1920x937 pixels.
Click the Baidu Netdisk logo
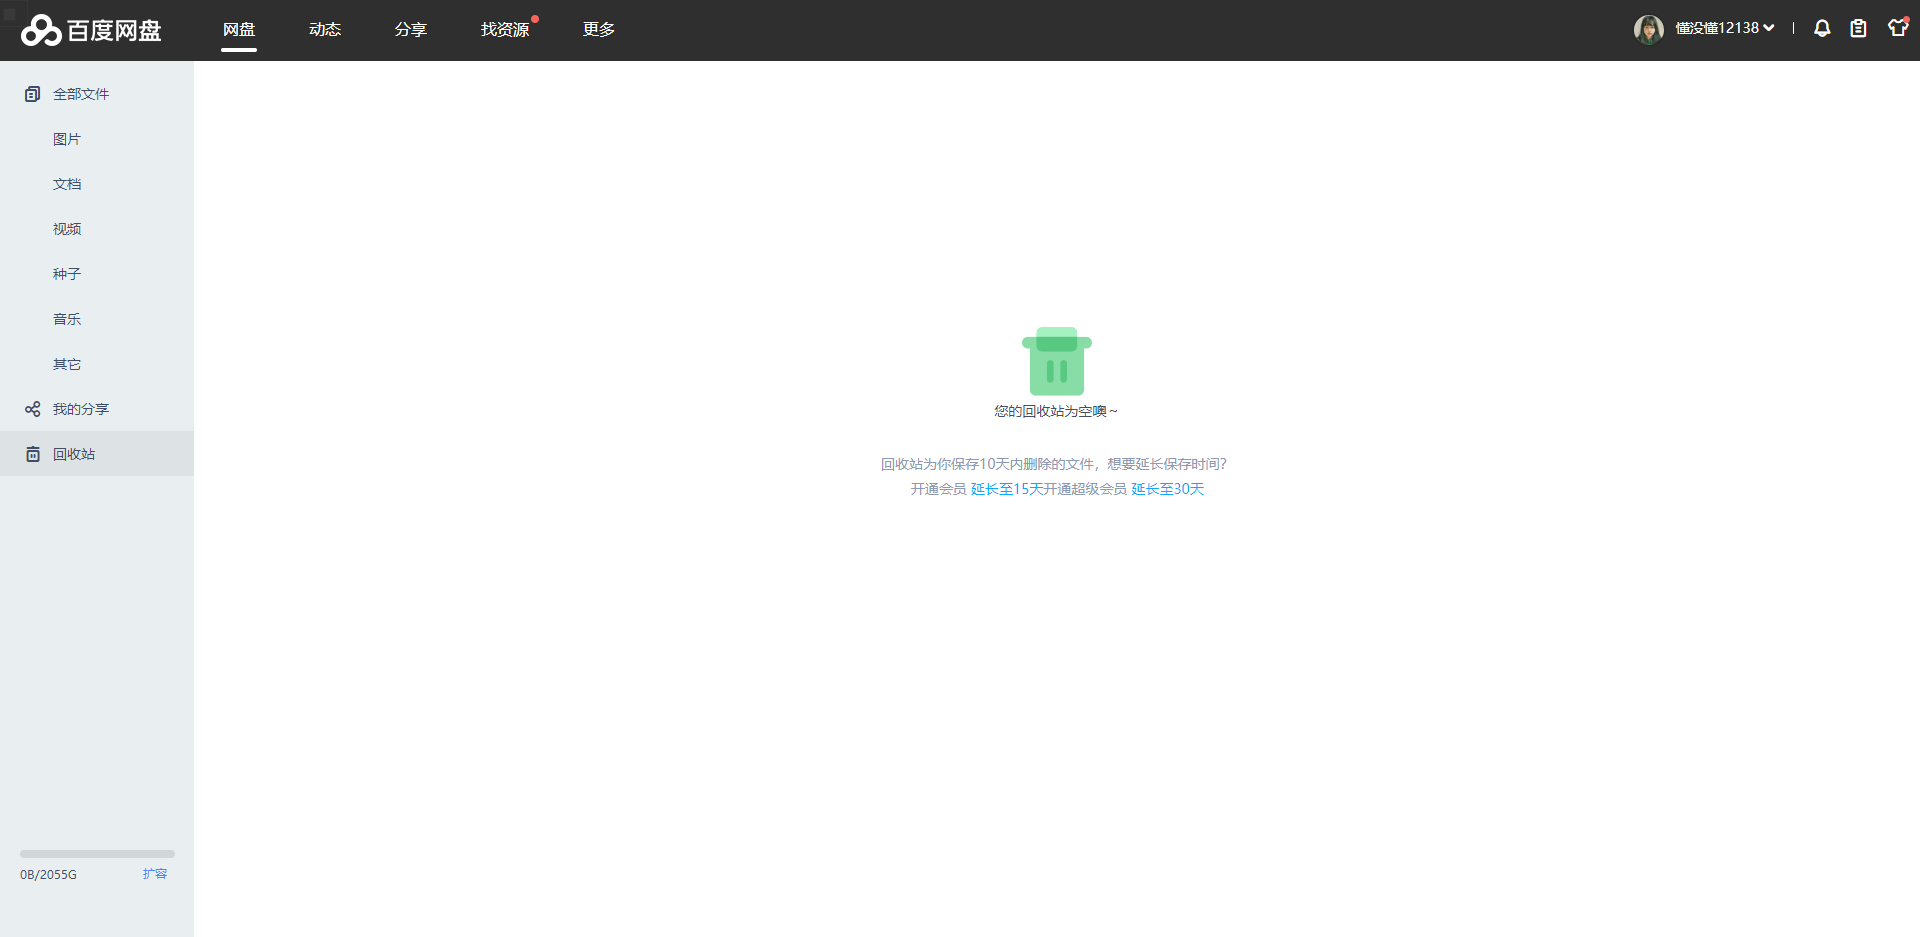click(x=91, y=30)
